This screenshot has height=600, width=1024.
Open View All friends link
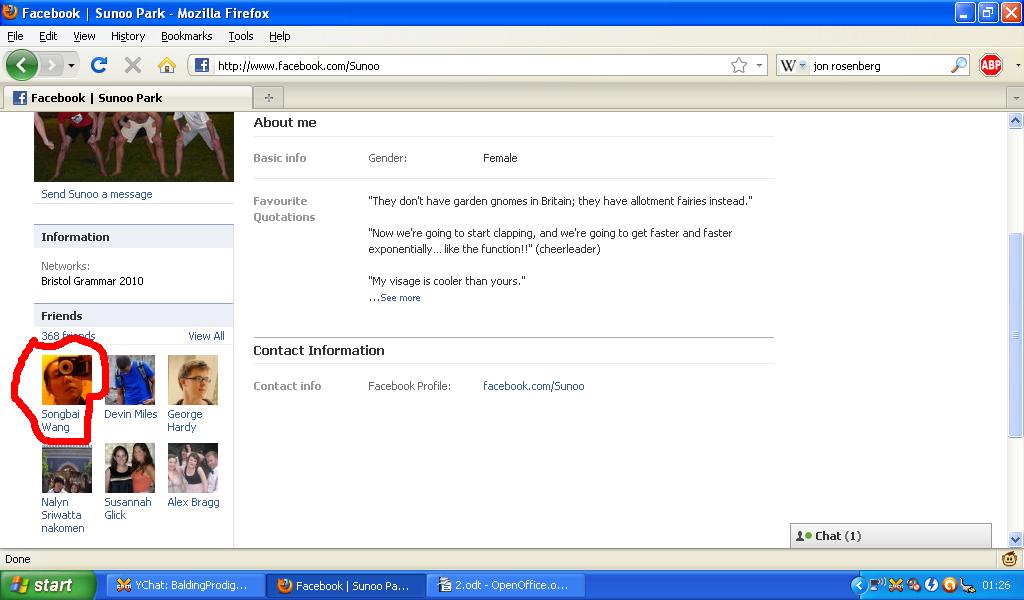(206, 336)
